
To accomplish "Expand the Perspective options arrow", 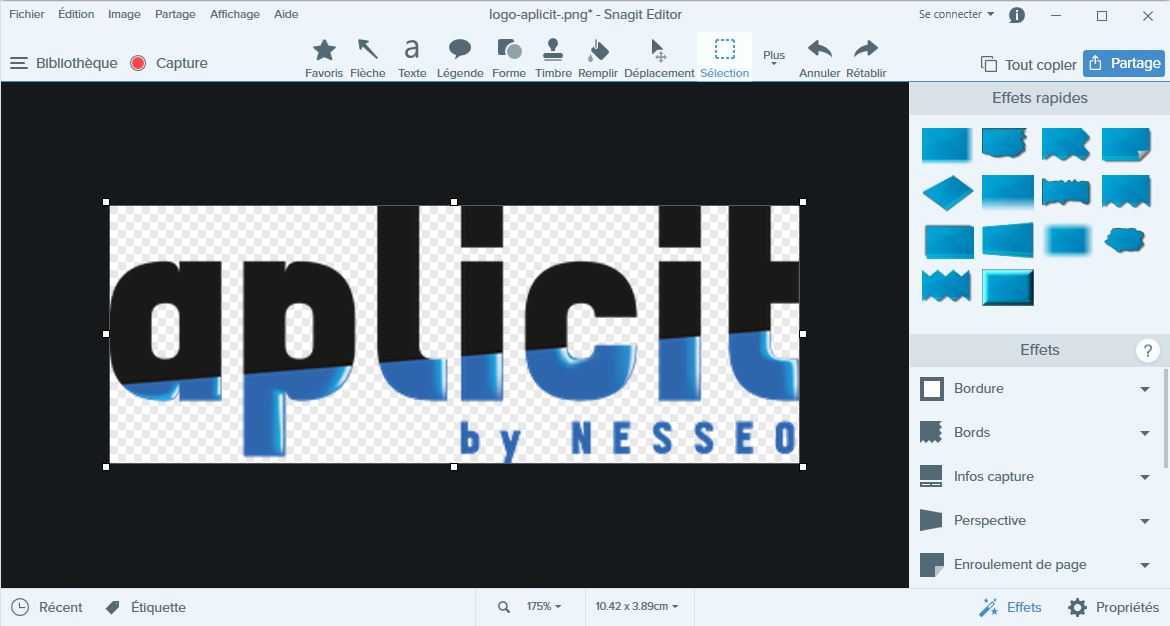I will pyautogui.click(x=1145, y=522).
